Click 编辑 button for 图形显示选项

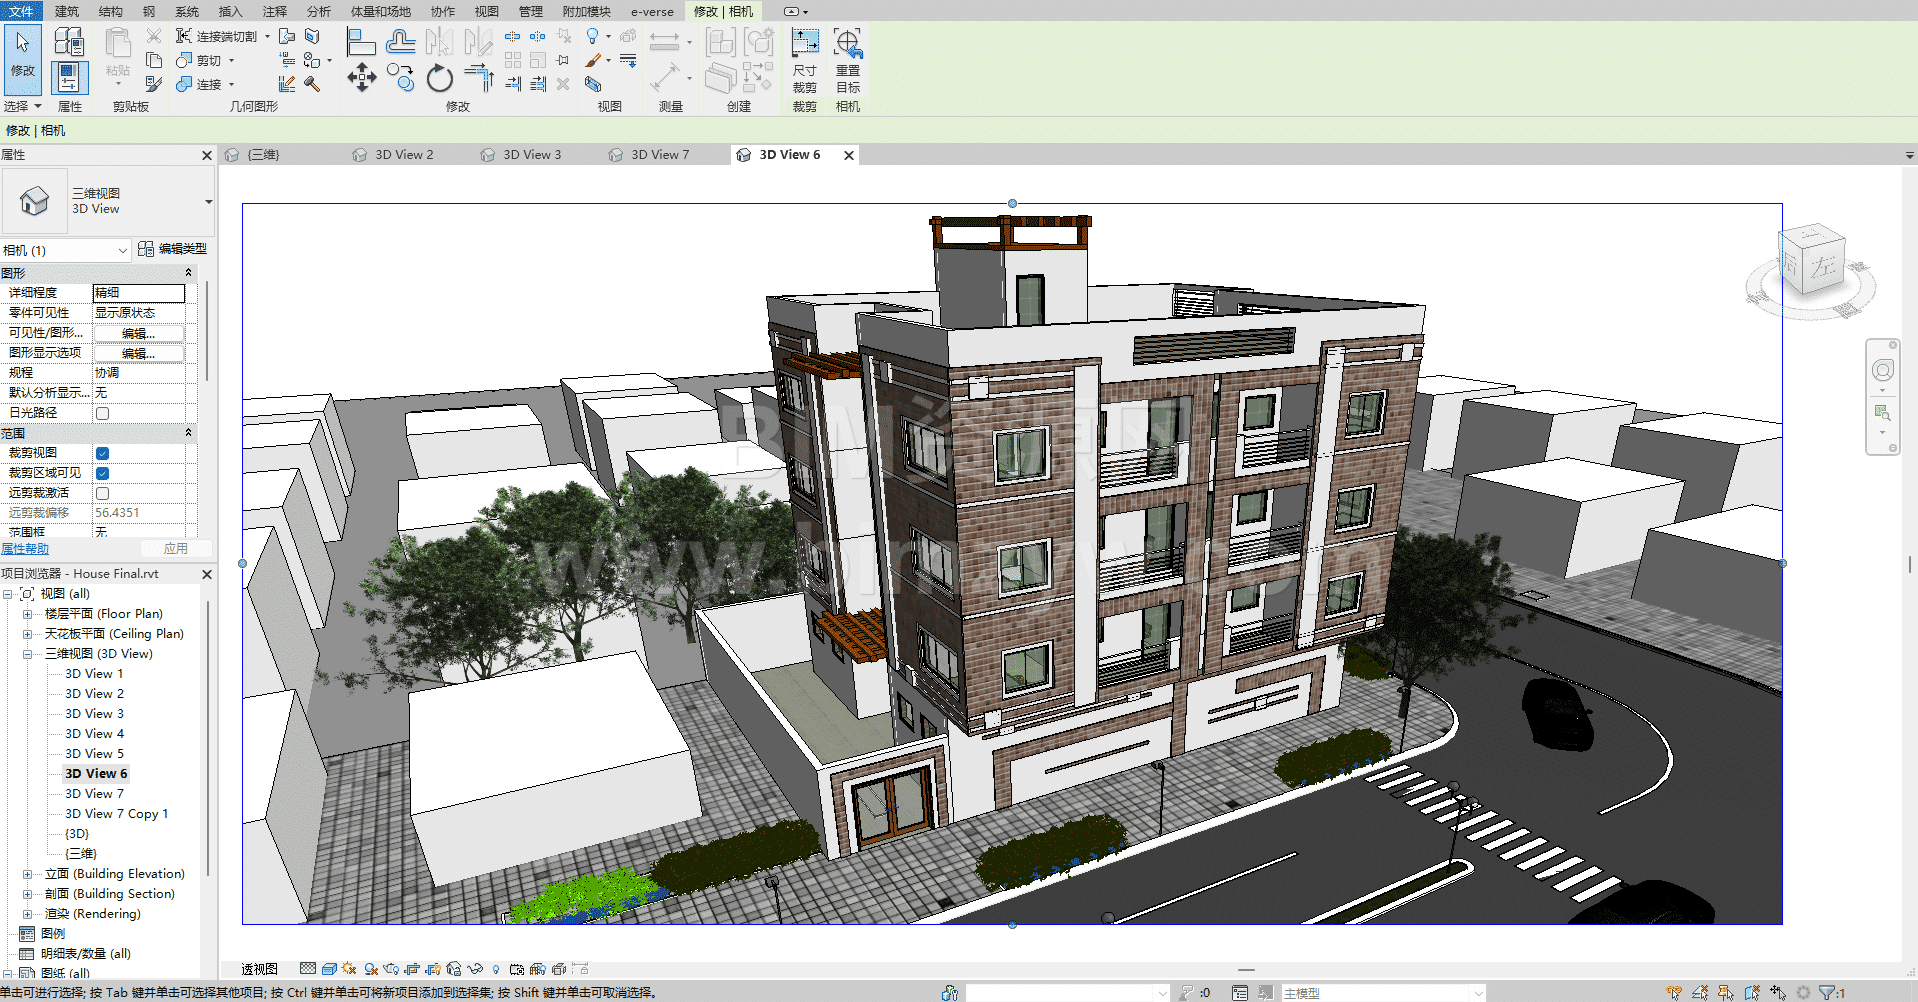139,353
